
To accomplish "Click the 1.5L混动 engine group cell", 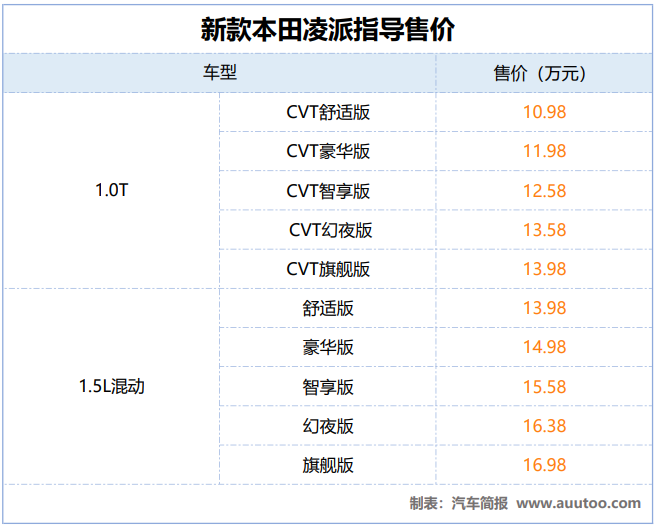I will click(x=112, y=386).
